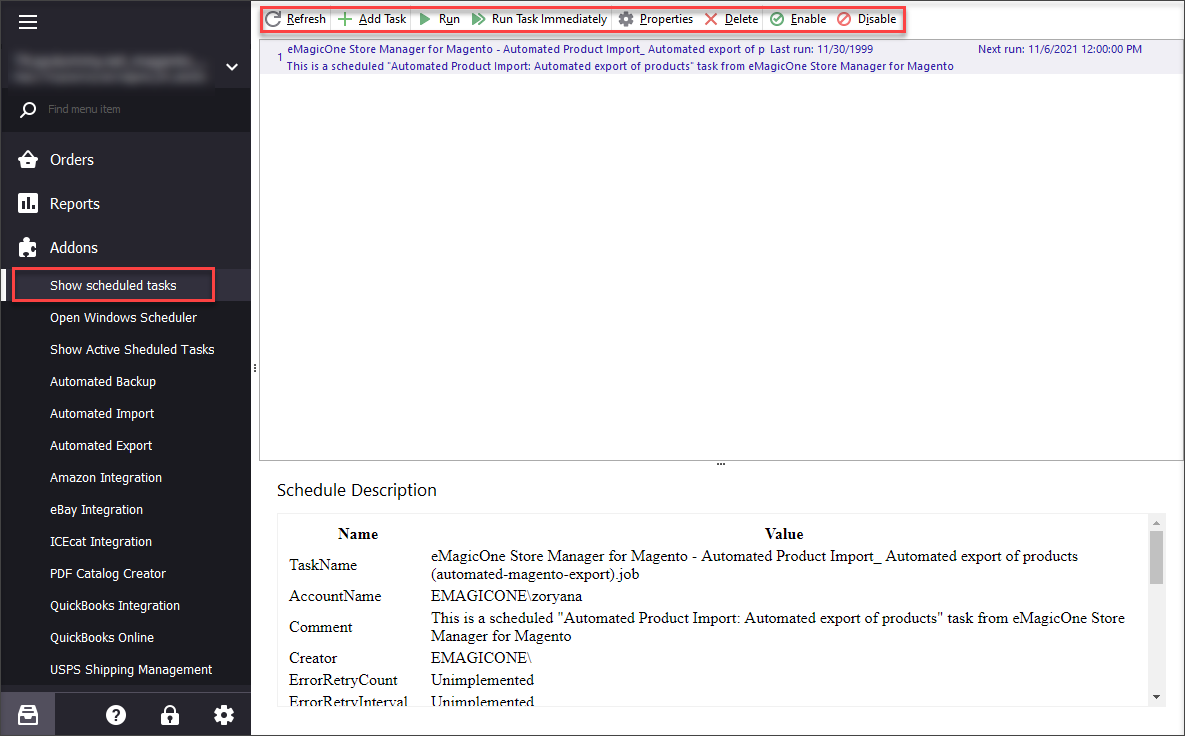Open Automated Import addon
The height and width of the screenshot is (736, 1185).
click(x=102, y=413)
